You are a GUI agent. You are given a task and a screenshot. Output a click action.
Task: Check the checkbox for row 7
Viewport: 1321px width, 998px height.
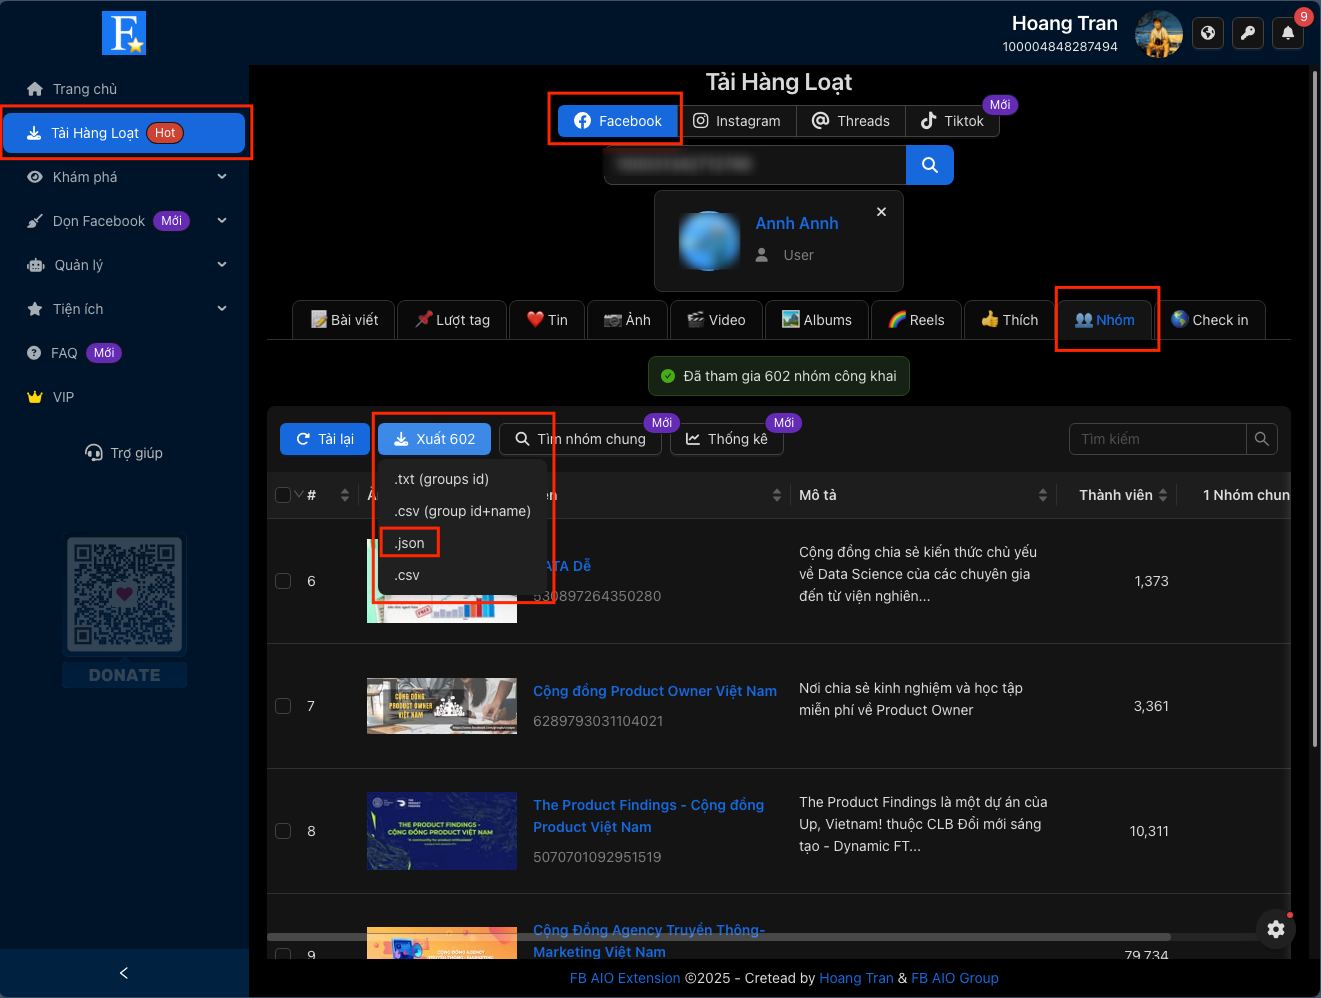coord(283,706)
